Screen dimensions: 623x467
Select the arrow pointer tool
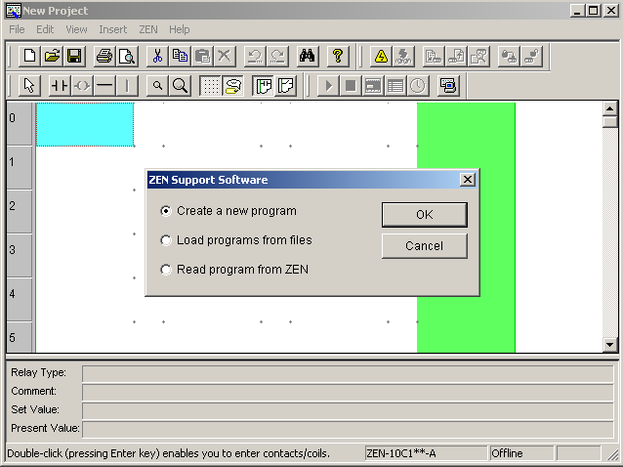(30, 85)
